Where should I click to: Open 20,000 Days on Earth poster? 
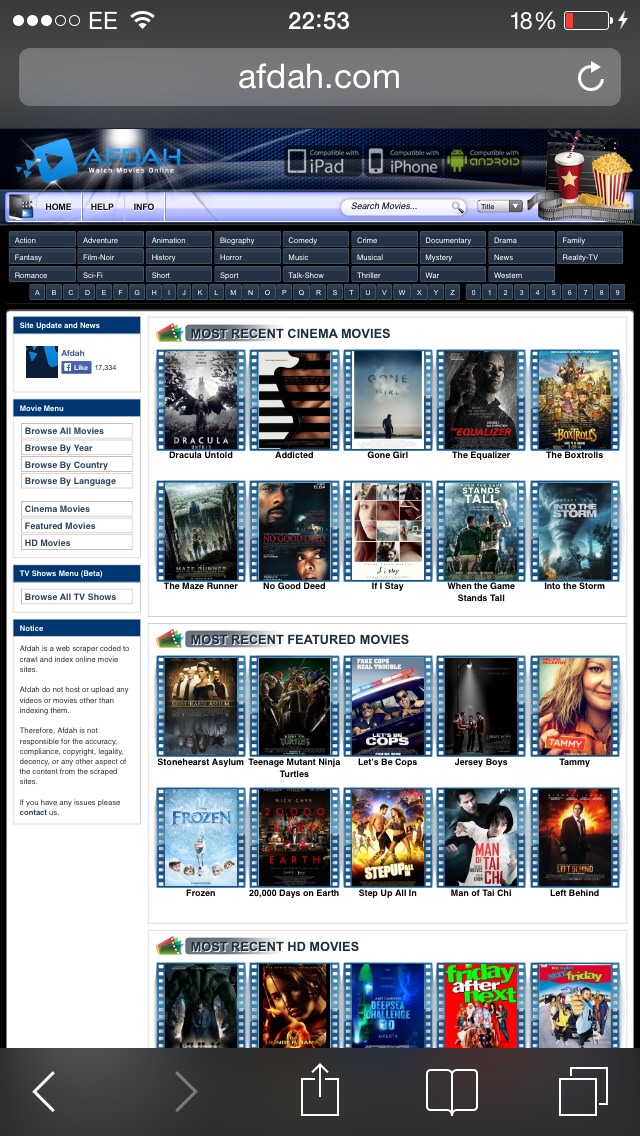pos(294,838)
